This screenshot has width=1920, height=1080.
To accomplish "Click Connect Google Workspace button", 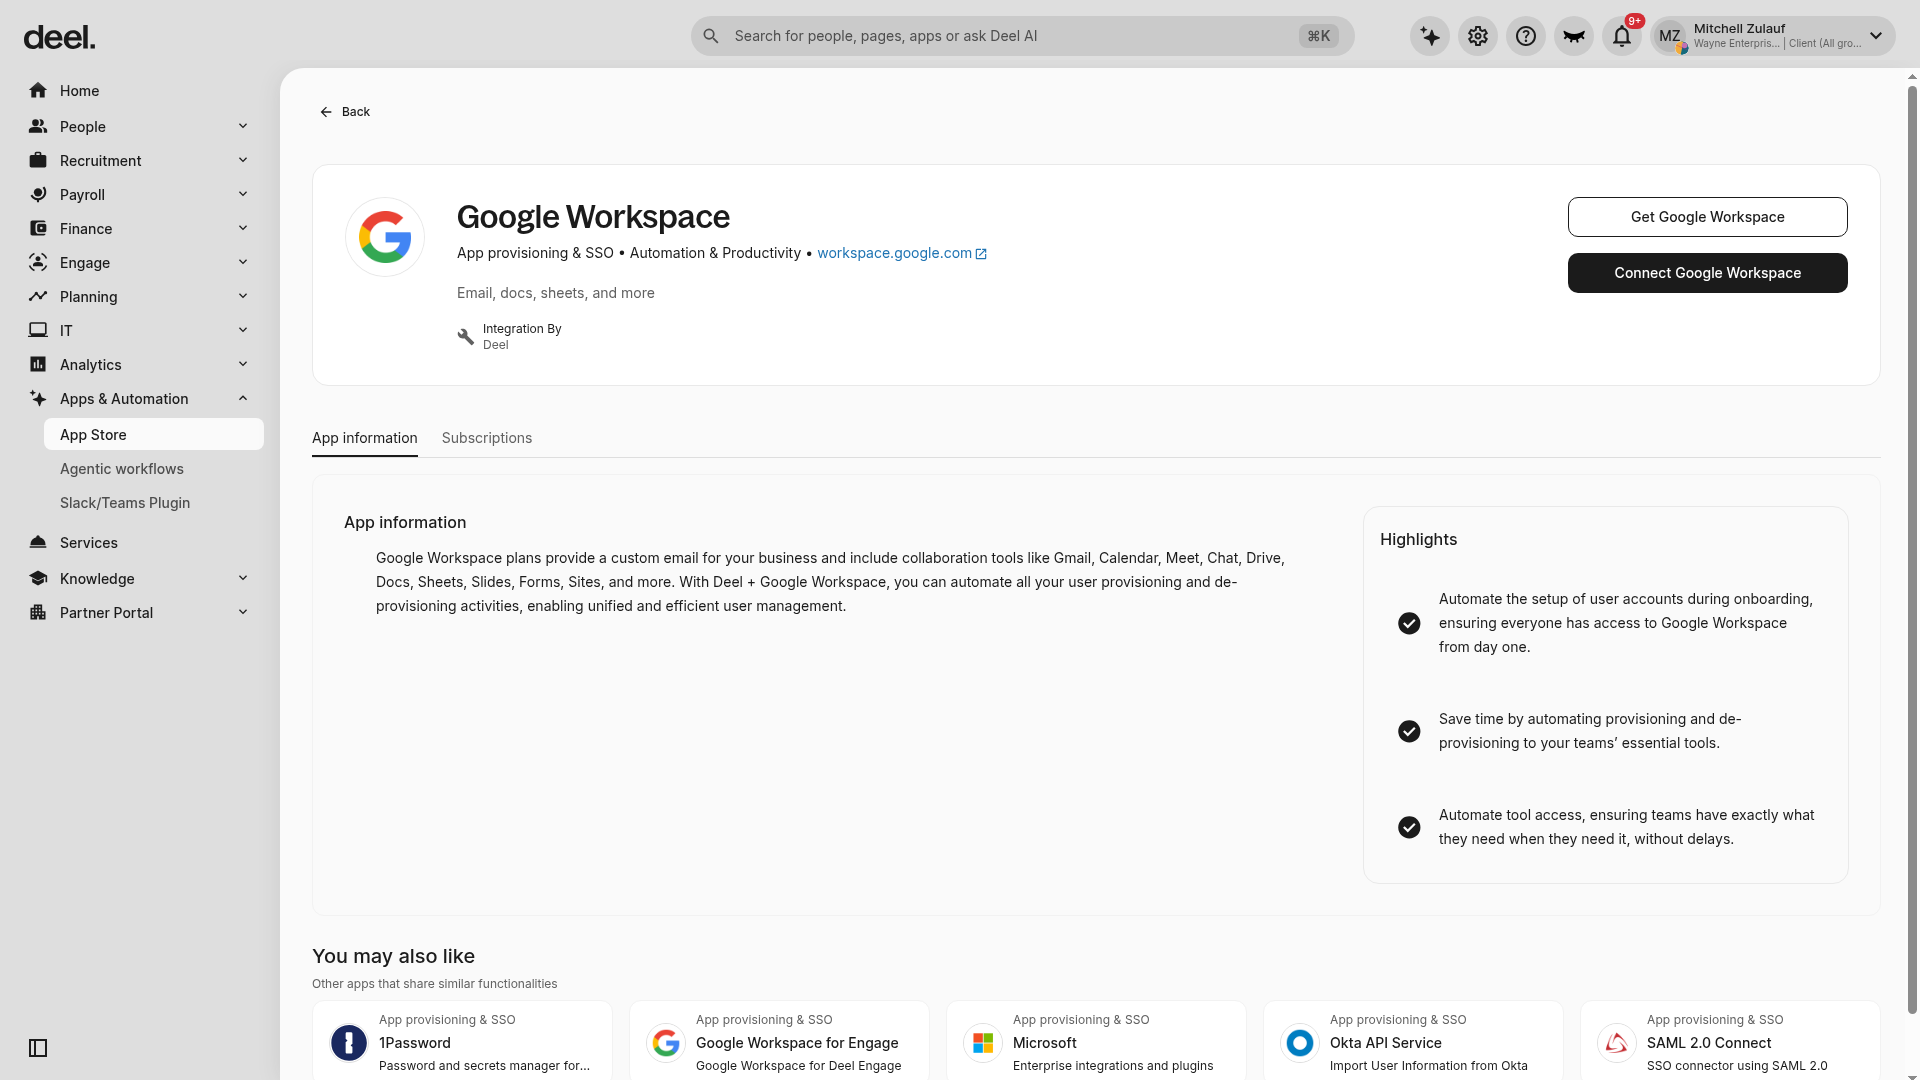I will [1708, 273].
